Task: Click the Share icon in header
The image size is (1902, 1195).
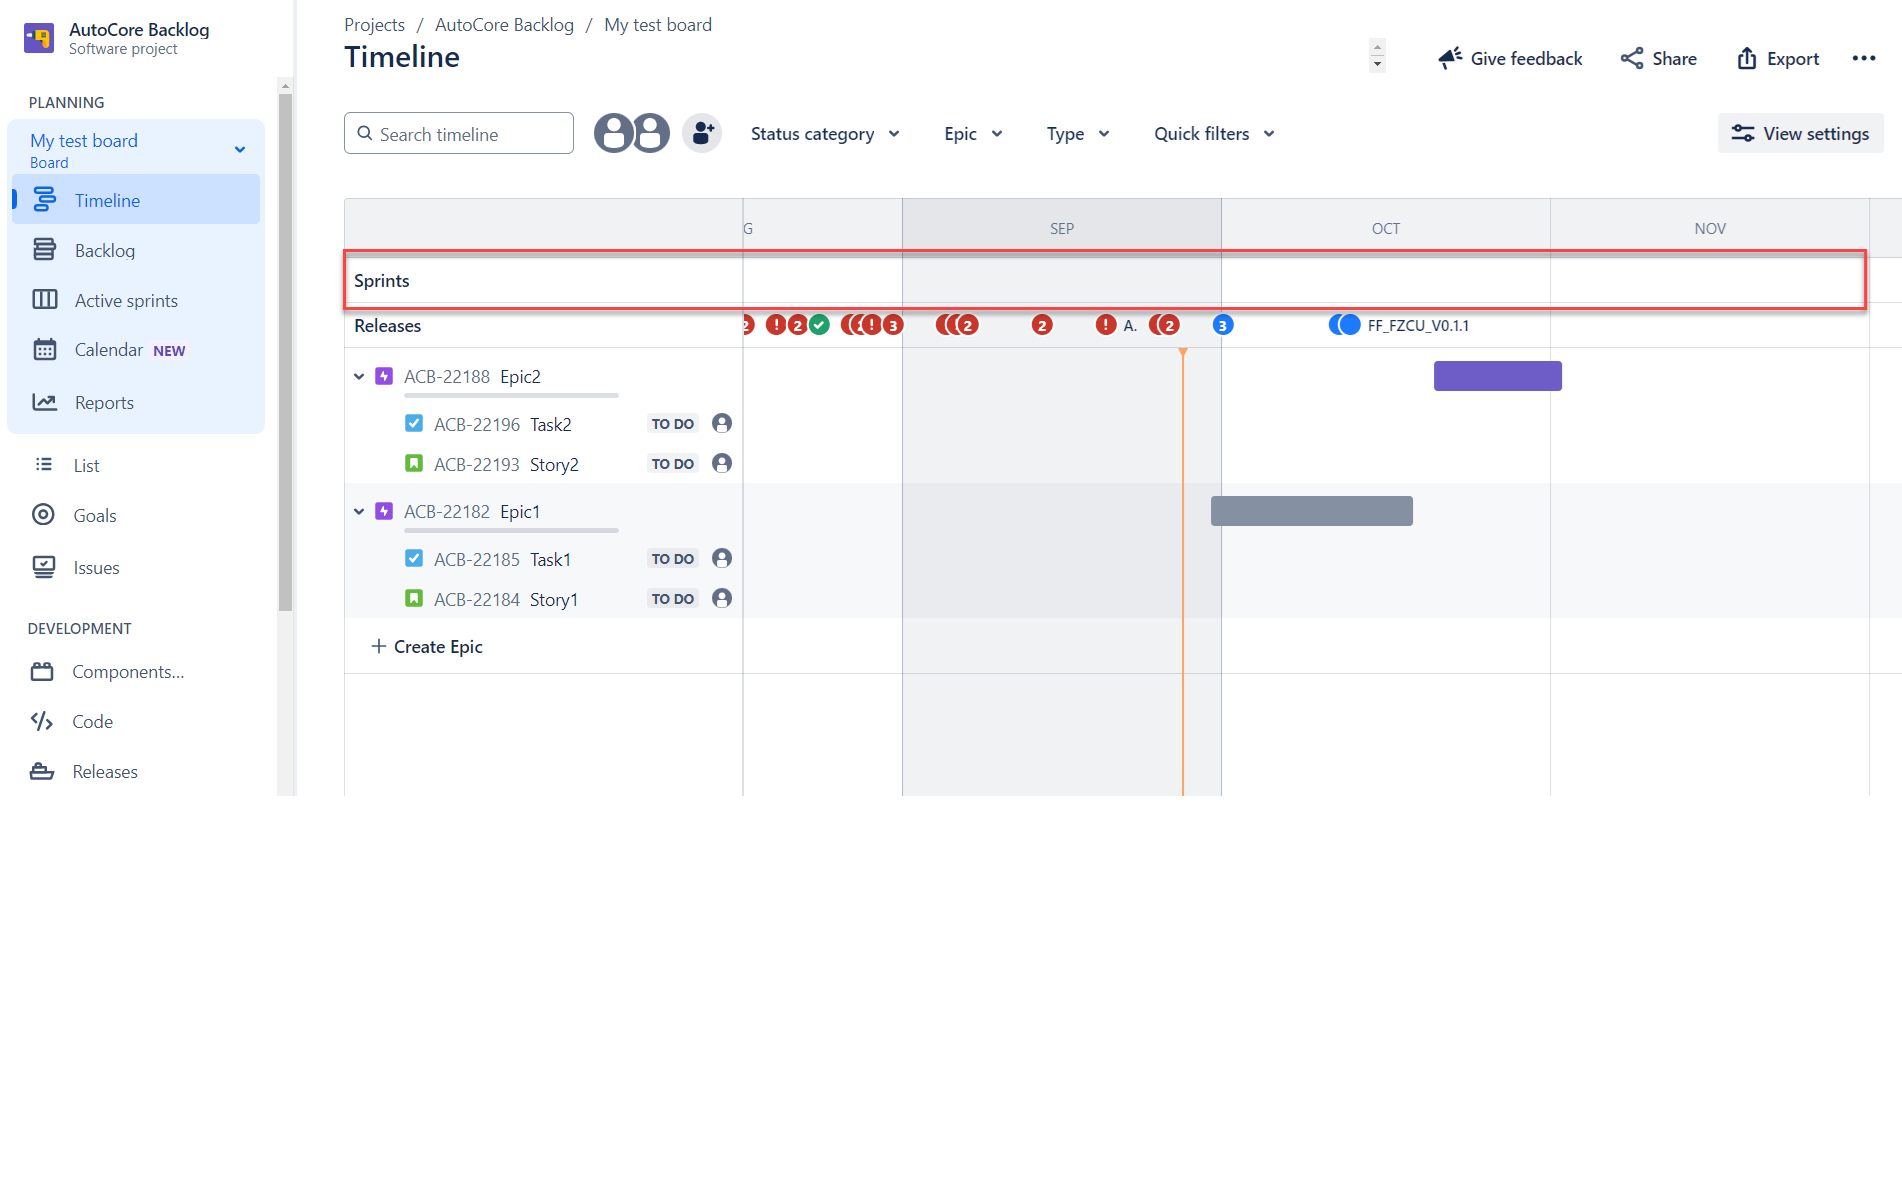Action: [1632, 58]
